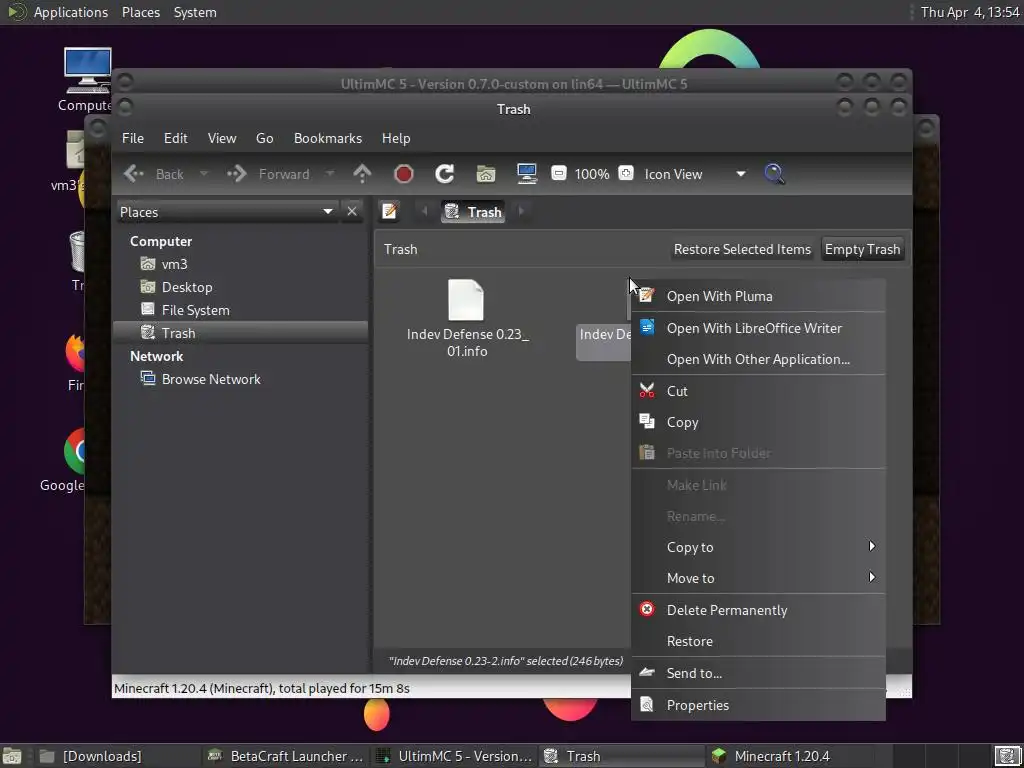Open the Forward history dropdown arrow
The image size is (1024, 768).
click(x=330, y=174)
